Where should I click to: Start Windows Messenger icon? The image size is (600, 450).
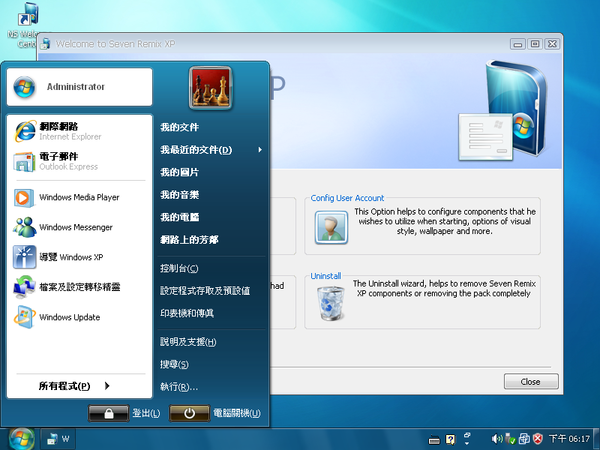pyautogui.click(x=24, y=227)
